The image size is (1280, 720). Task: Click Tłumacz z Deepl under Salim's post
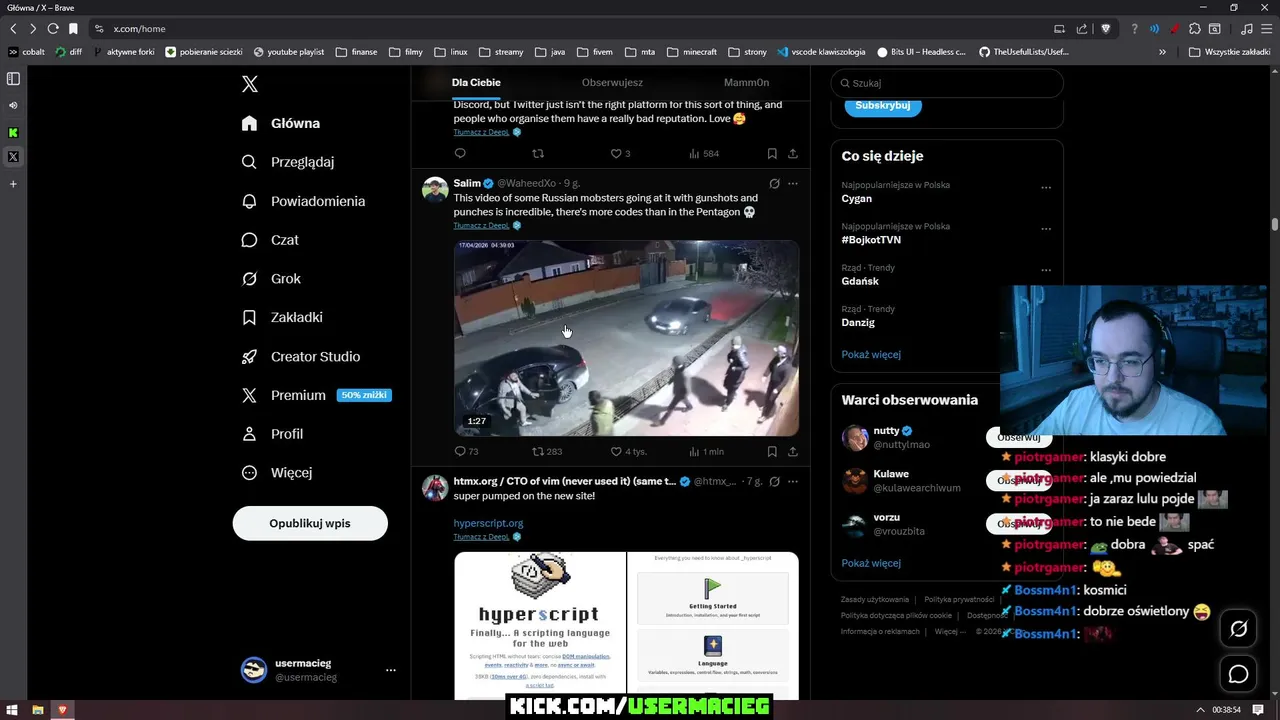(x=481, y=226)
